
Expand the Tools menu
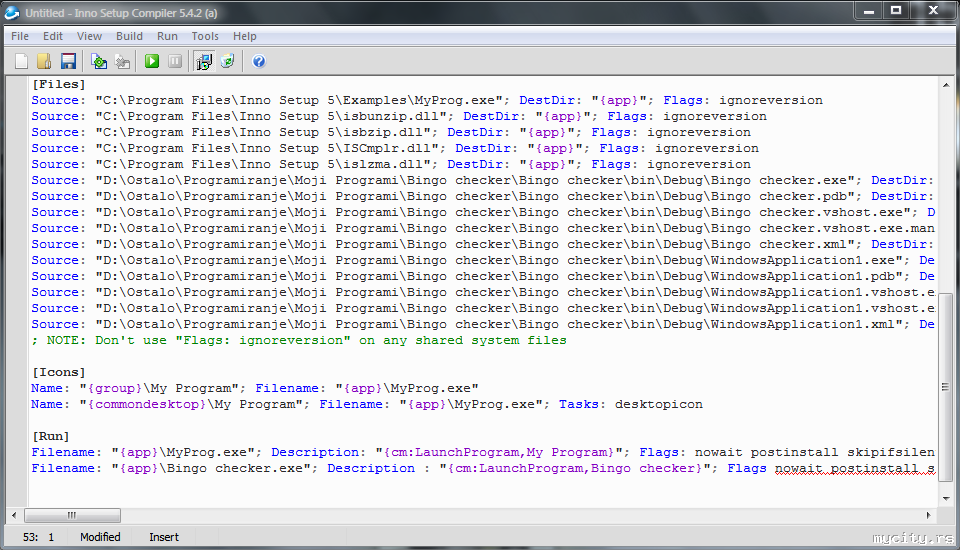coord(205,36)
